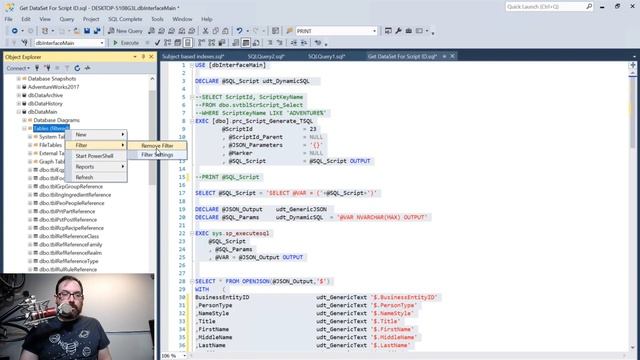This screenshot has height=360, width=640.
Task: Select New in the context menu
Action: tap(96, 134)
